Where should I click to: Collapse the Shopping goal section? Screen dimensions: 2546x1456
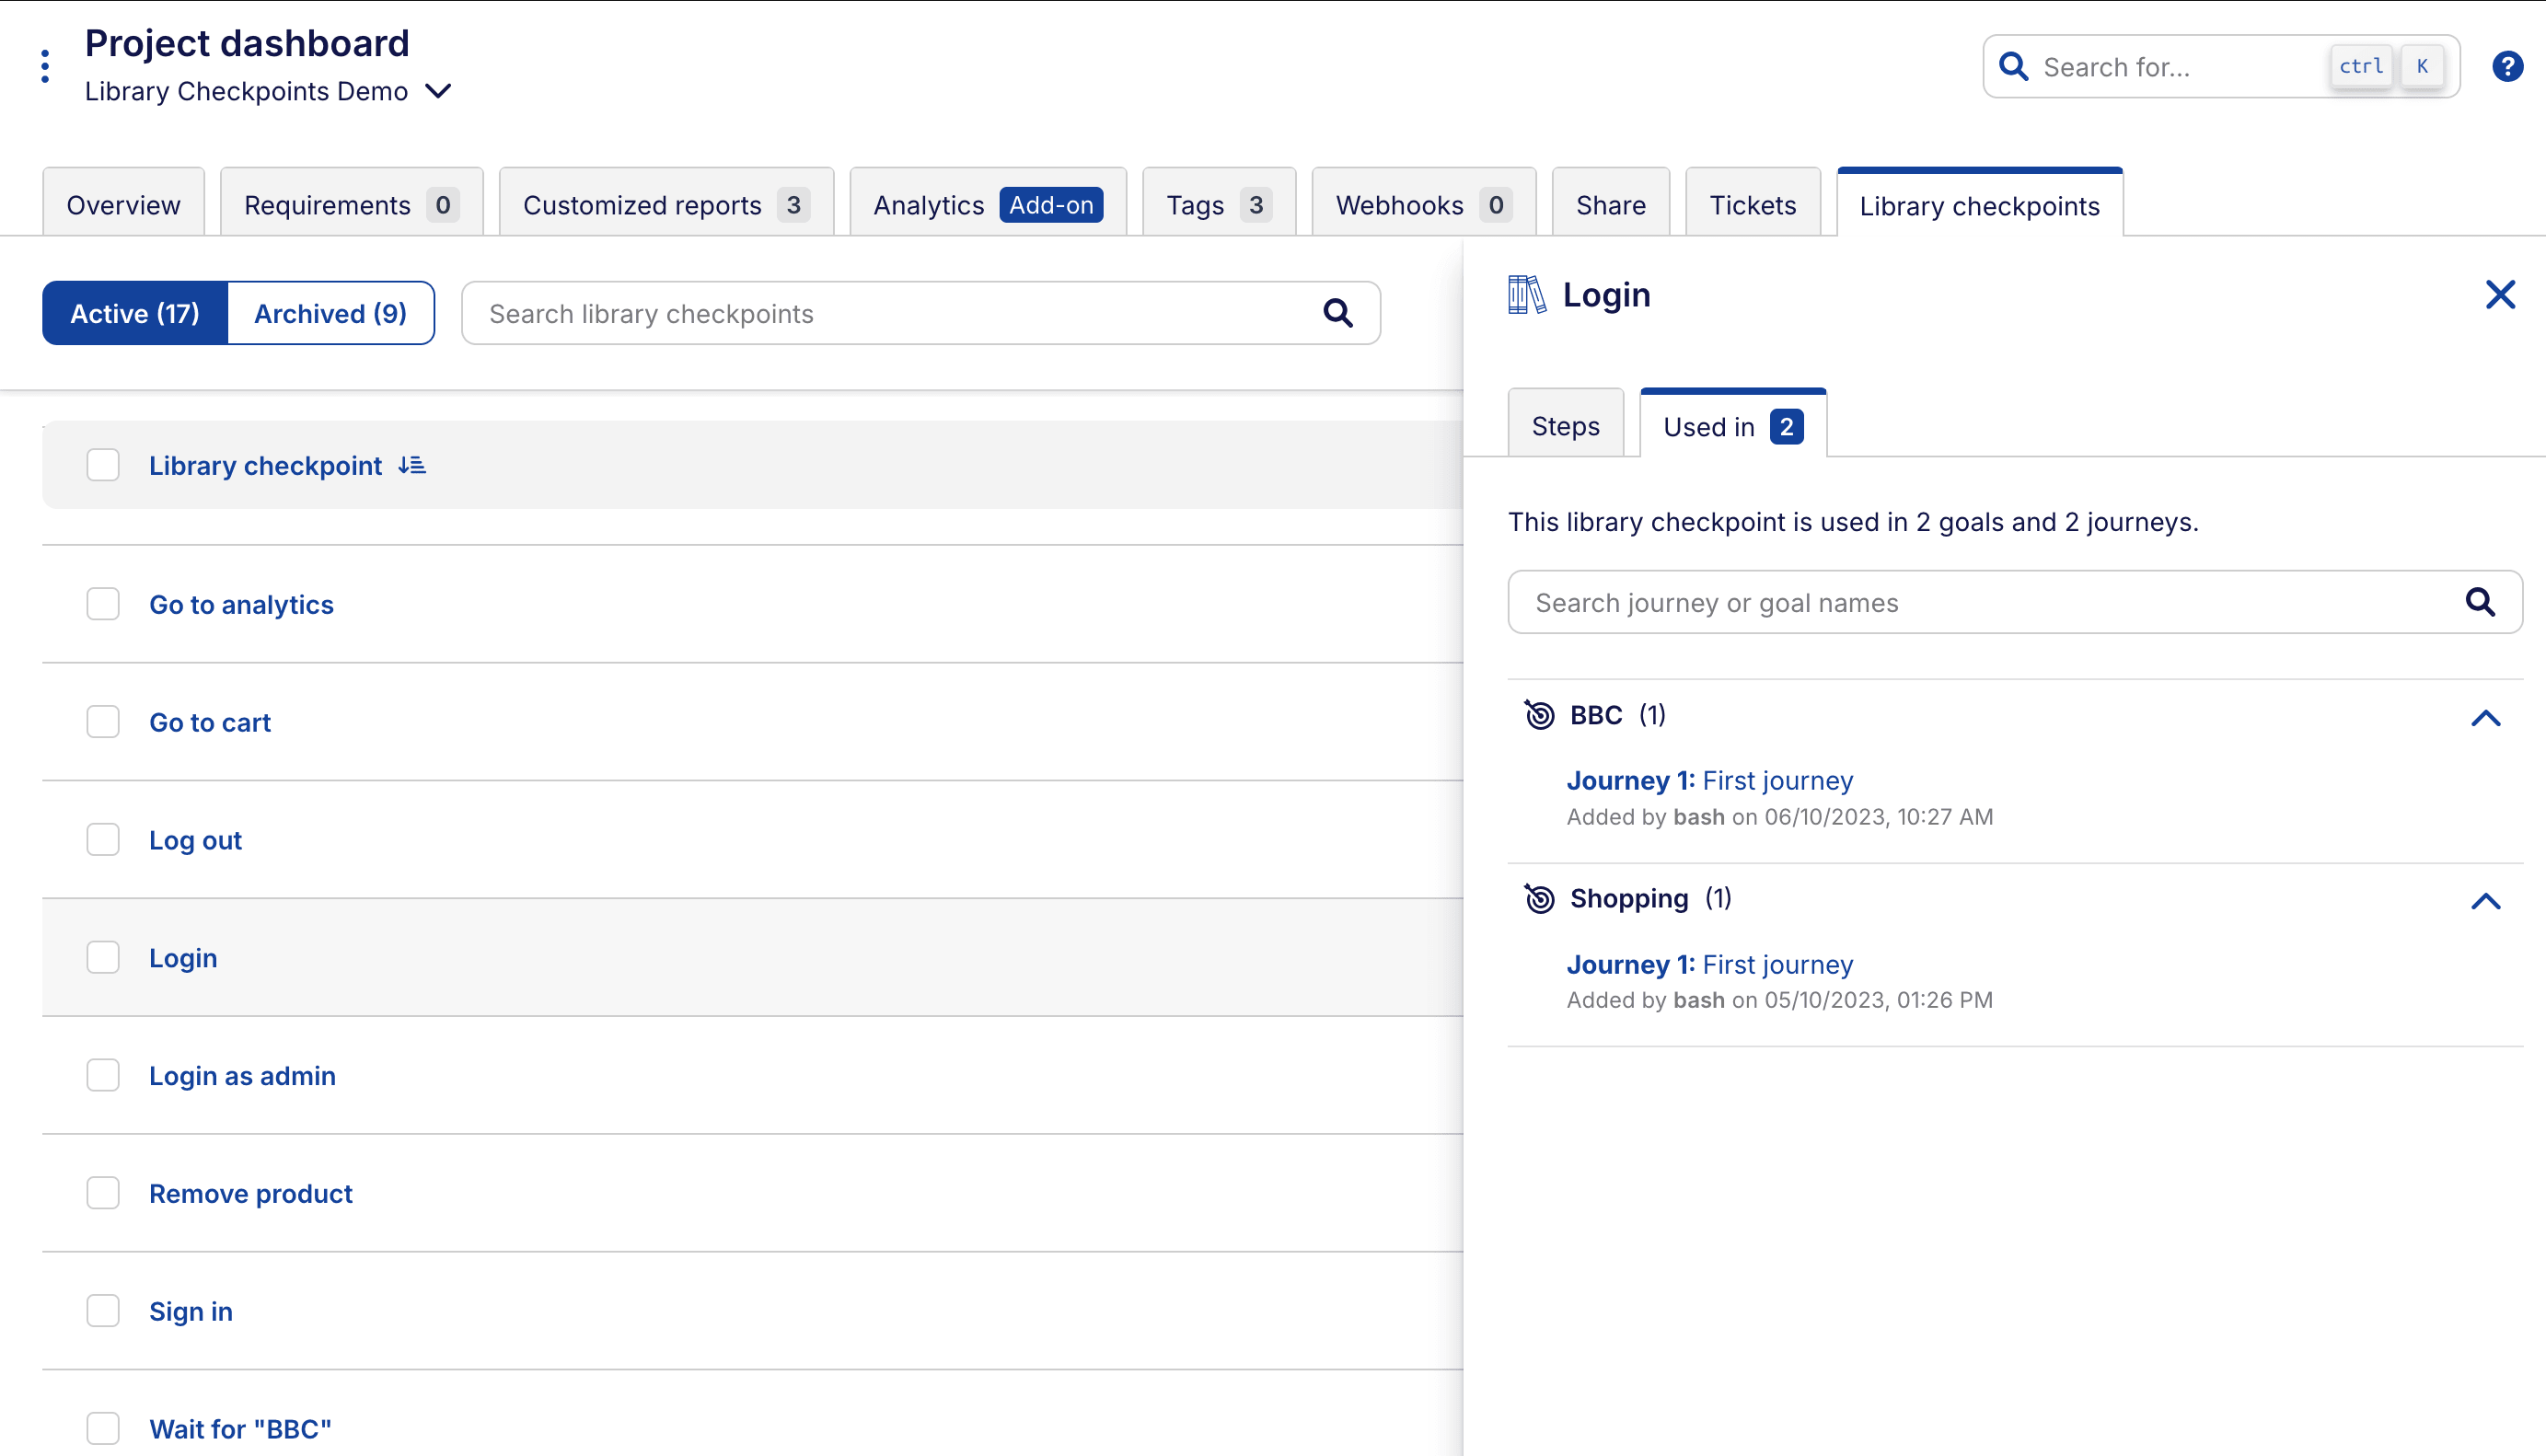pyautogui.click(x=2485, y=901)
